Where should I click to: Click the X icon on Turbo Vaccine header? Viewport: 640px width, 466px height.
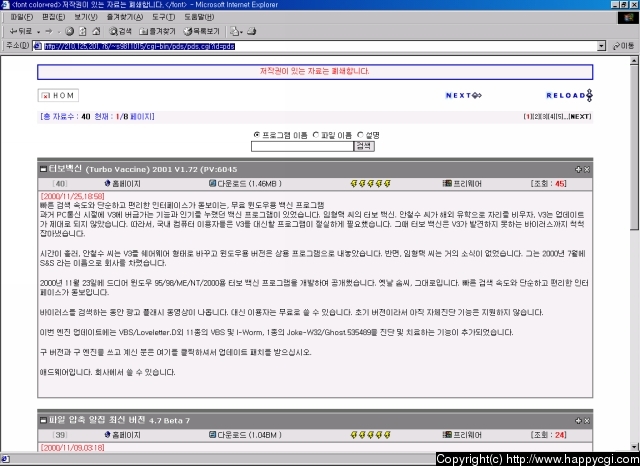click(587, 169)
